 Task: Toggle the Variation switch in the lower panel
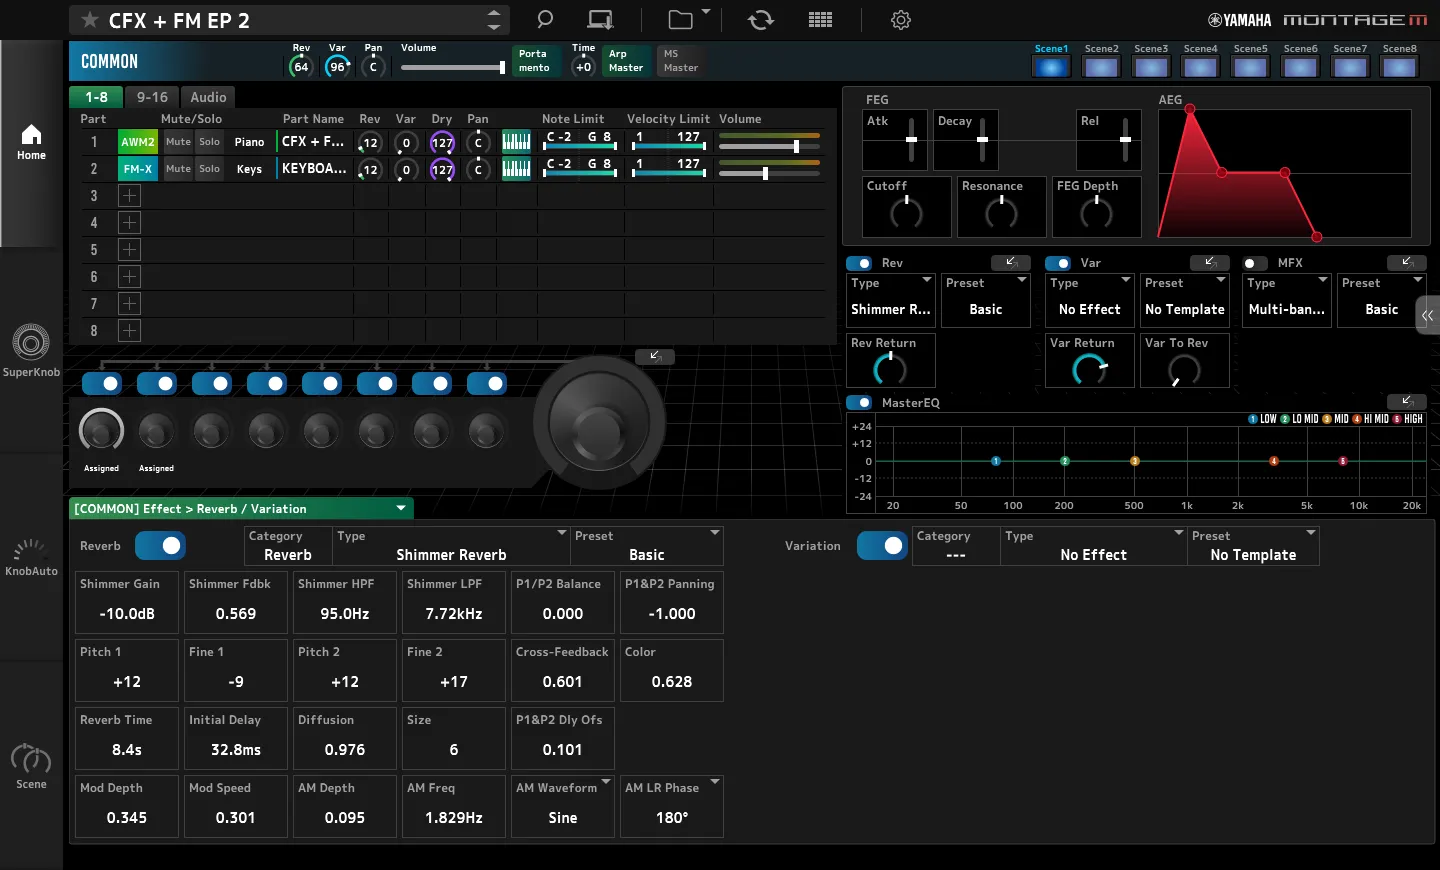[882, 546]
